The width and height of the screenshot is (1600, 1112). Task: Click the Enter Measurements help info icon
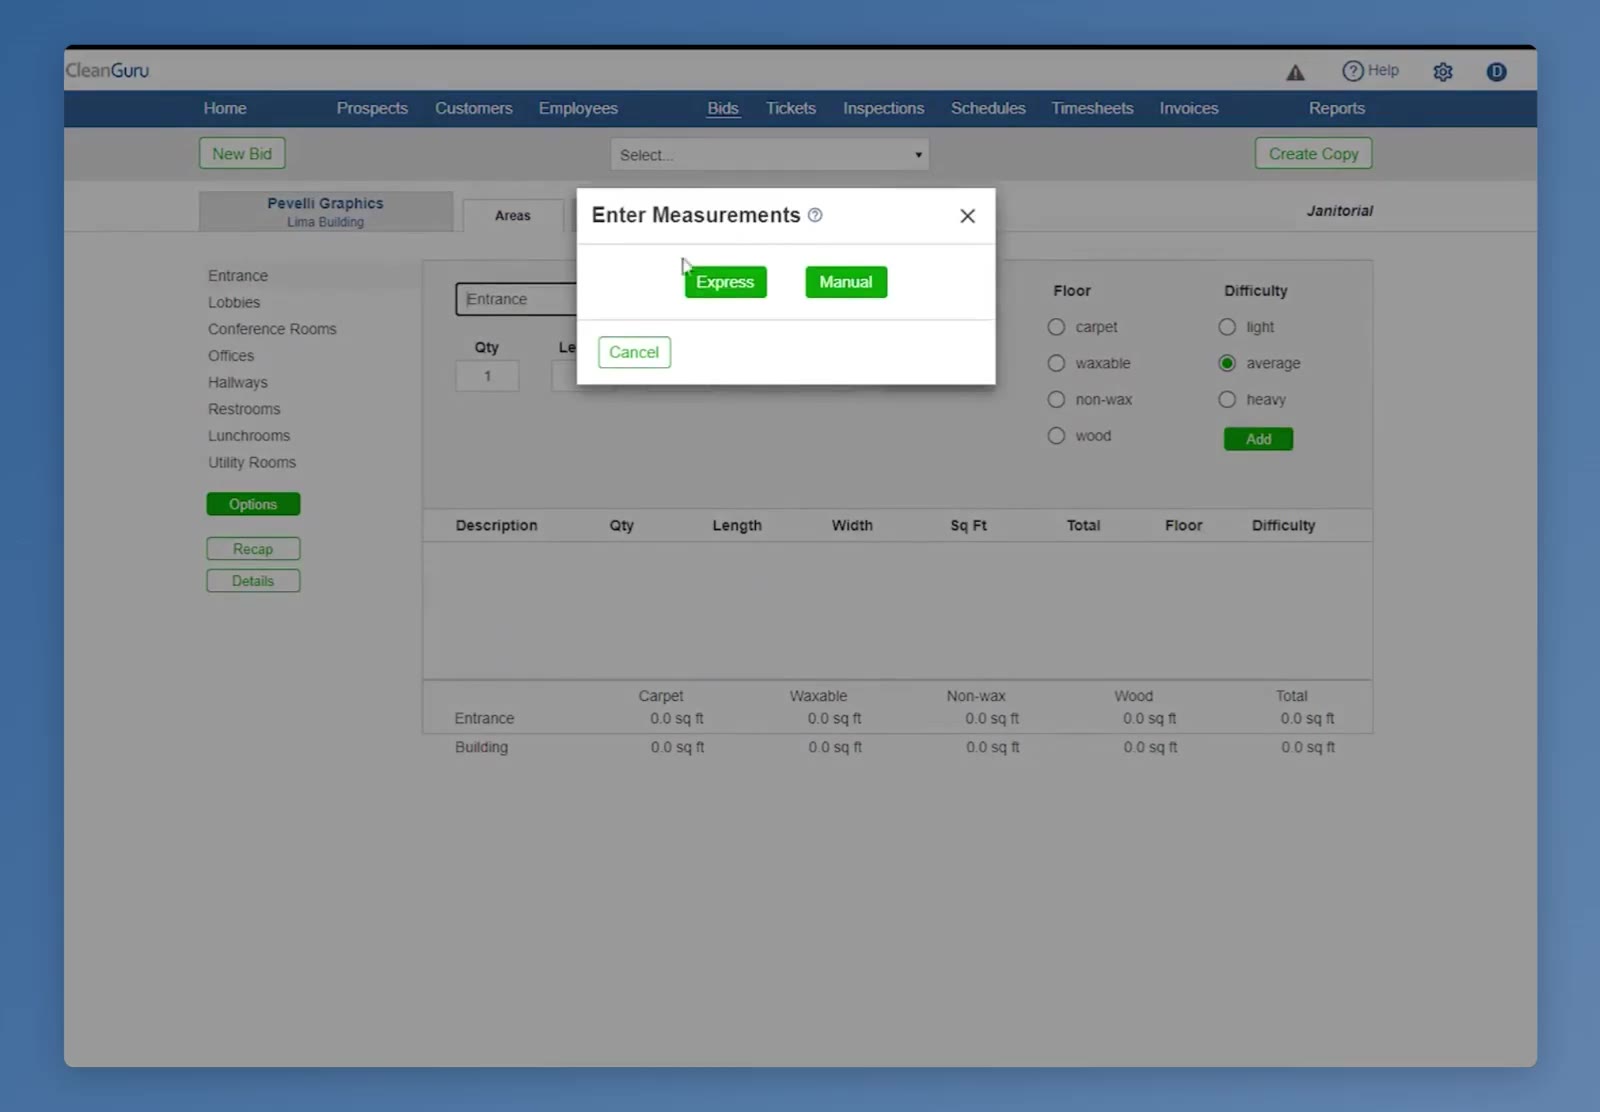click(815, 215)
